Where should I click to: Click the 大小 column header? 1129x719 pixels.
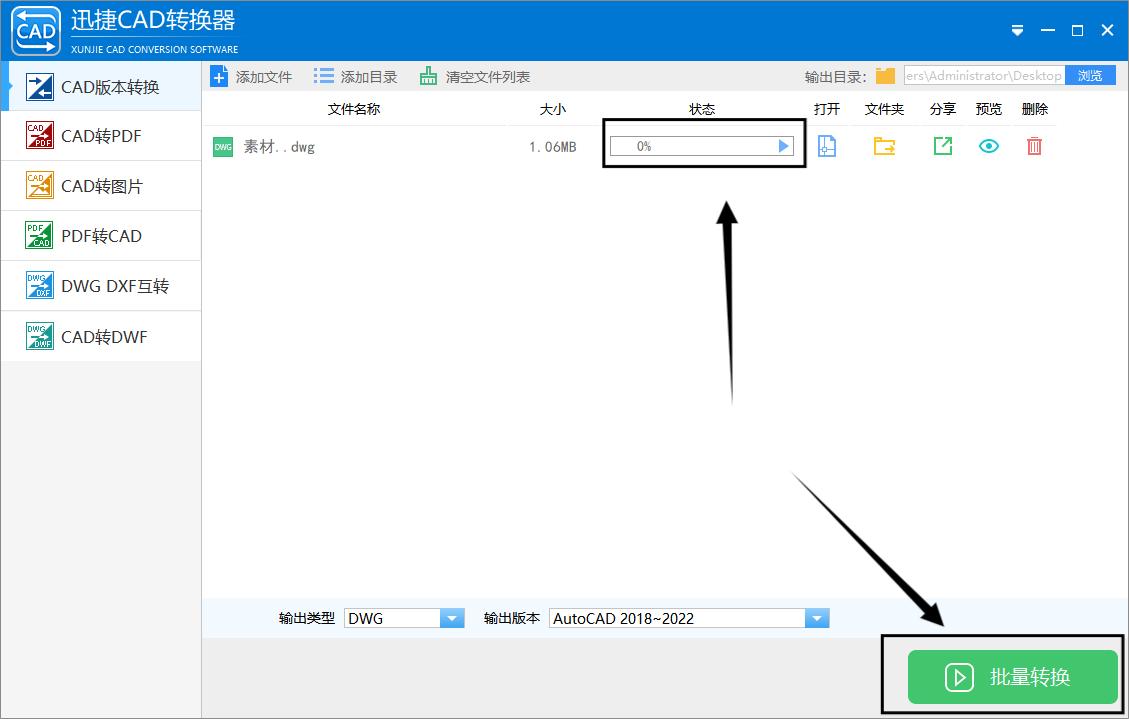[x=553, y=109]
